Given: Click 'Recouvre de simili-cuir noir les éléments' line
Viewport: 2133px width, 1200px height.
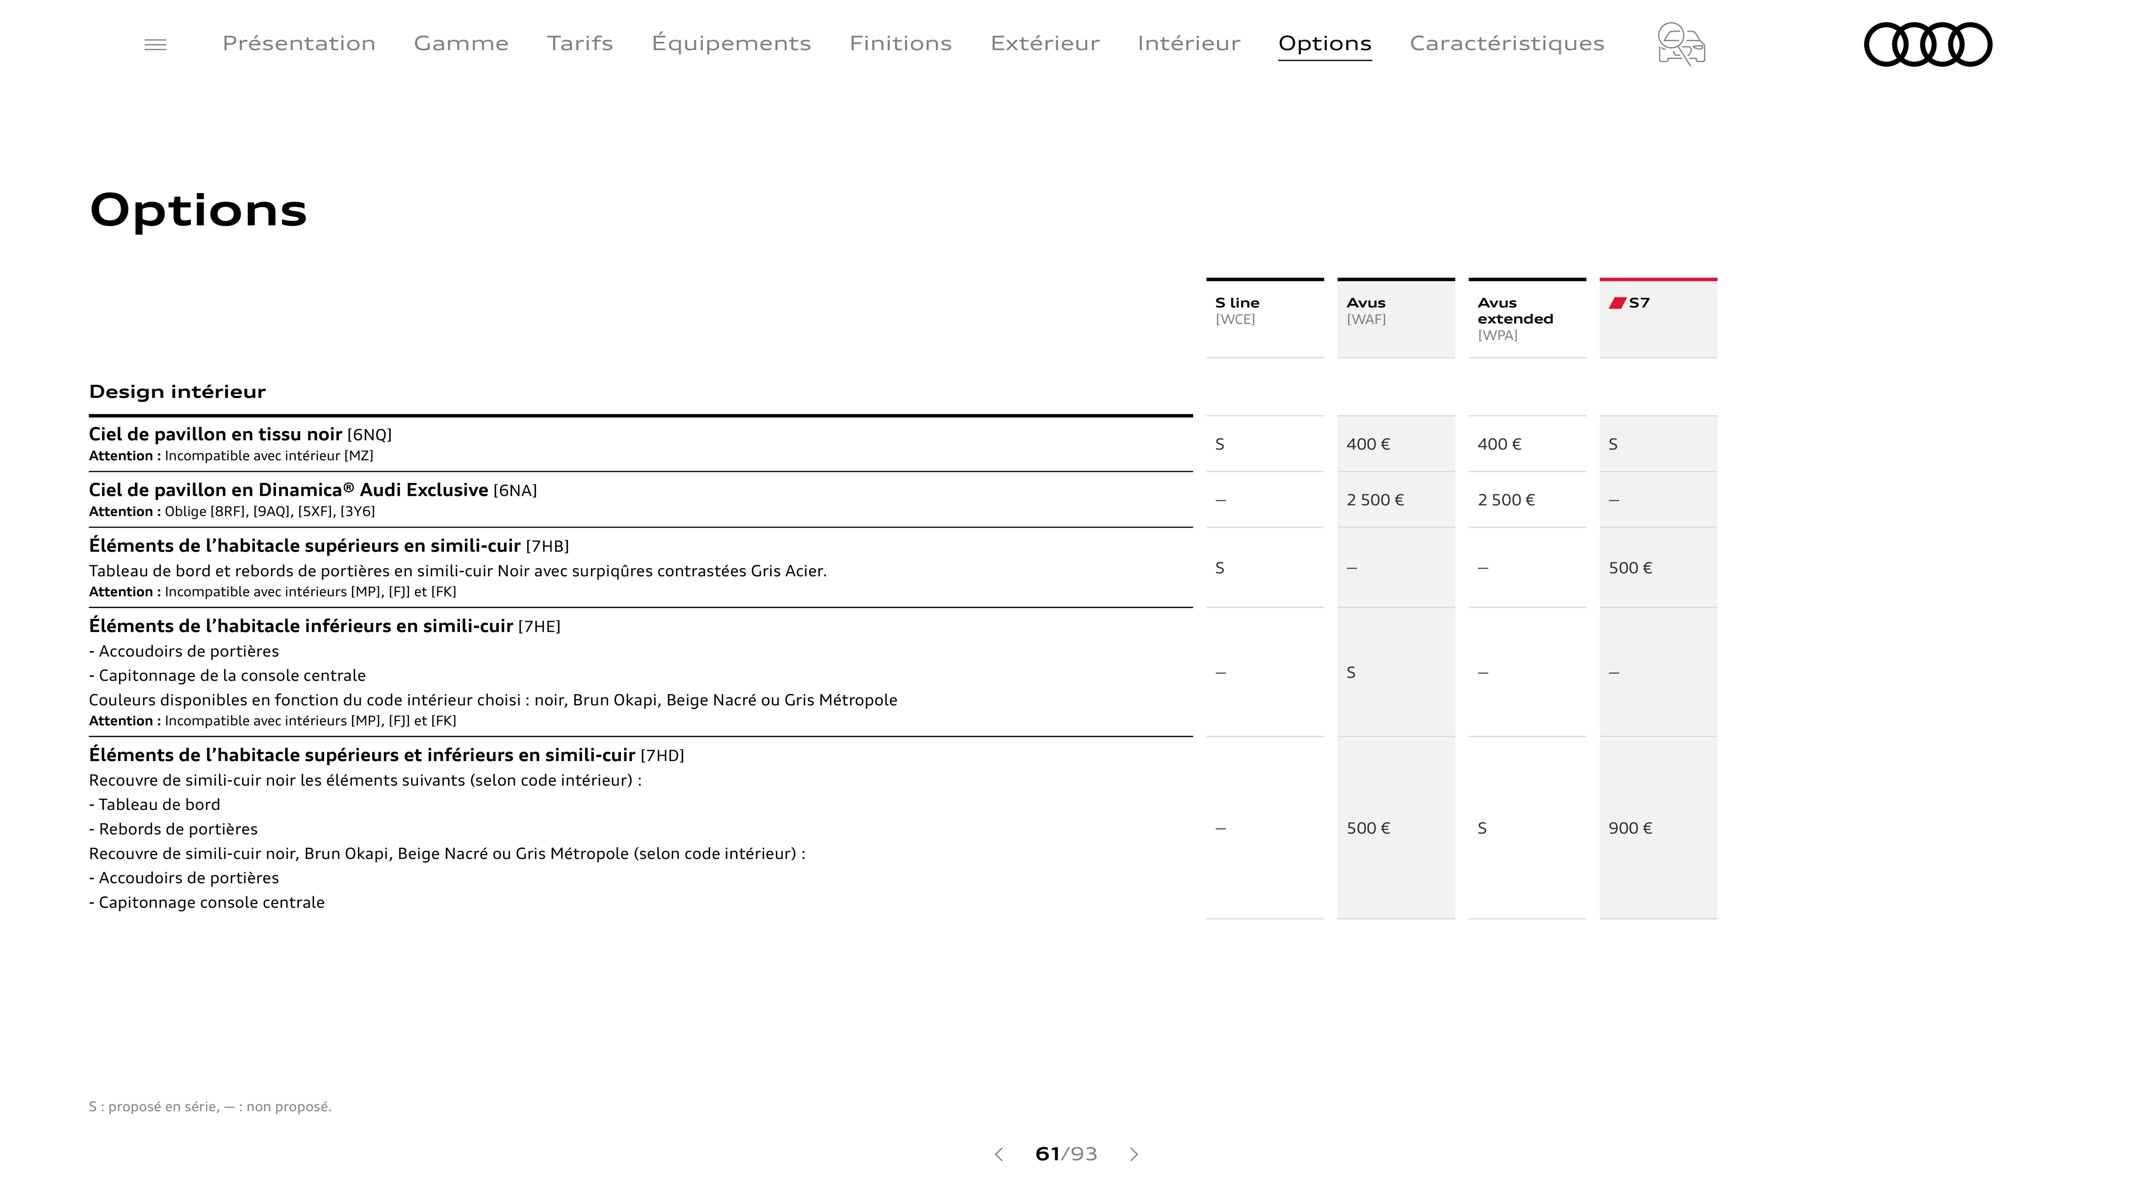Looking at the screenshot, I should 365,780.
